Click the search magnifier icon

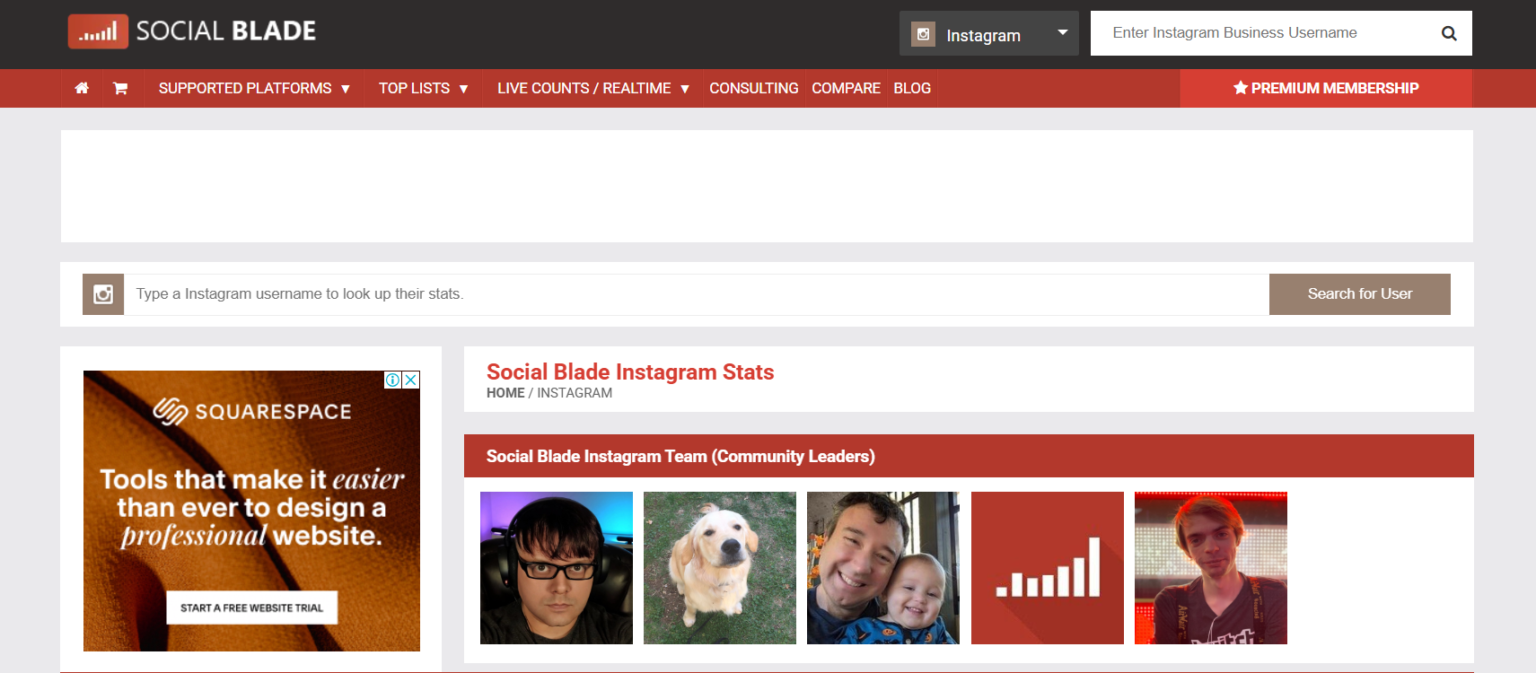tap(1449, 32)
